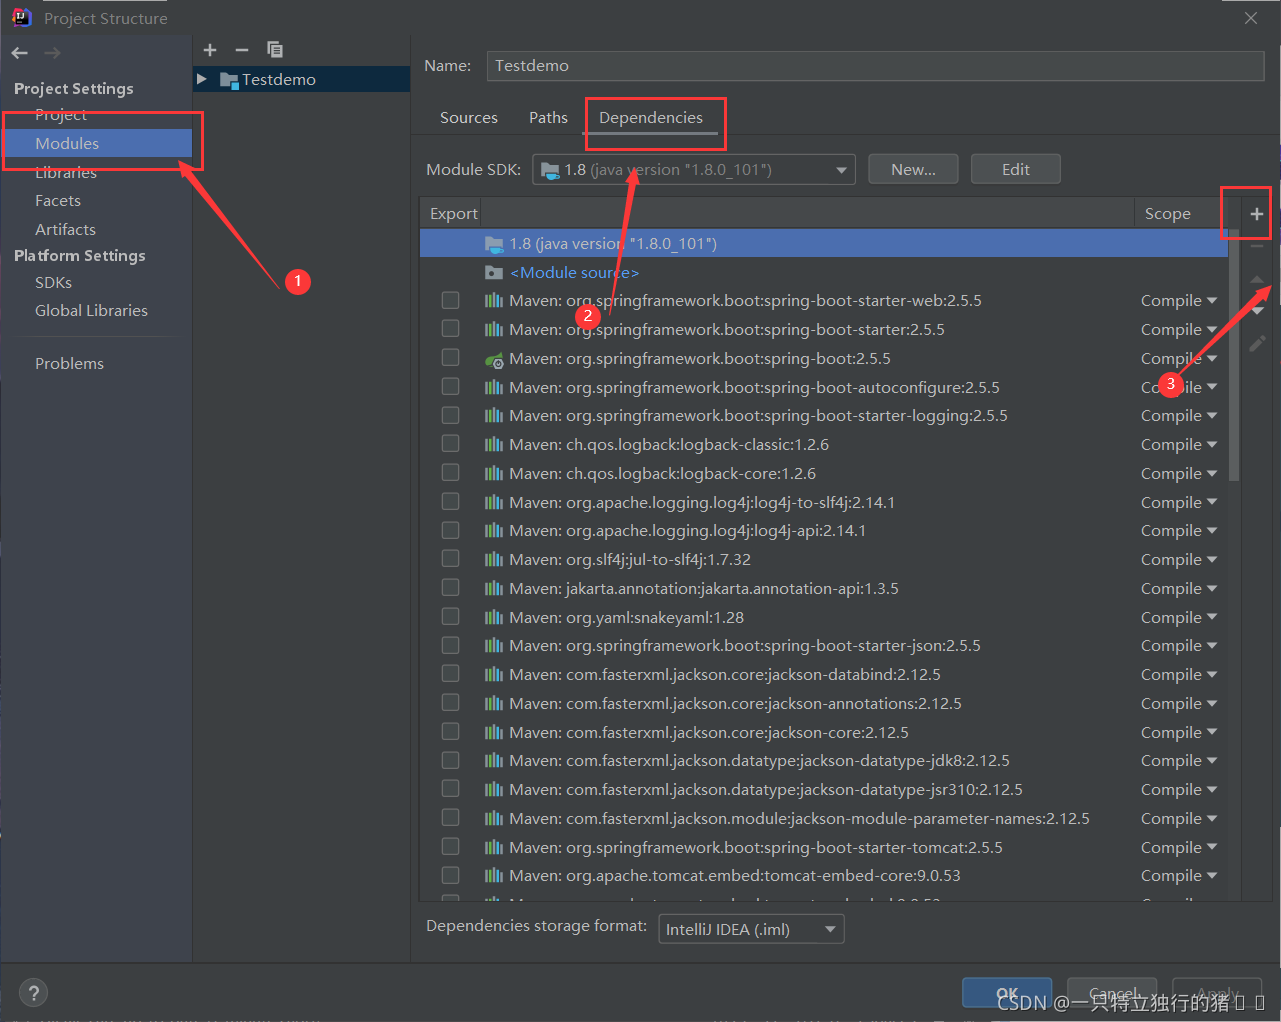Click the Testdemo module folder icon
This screenshot has height=1022, width=1281.
pyautogui.click(x=229, y=79)
